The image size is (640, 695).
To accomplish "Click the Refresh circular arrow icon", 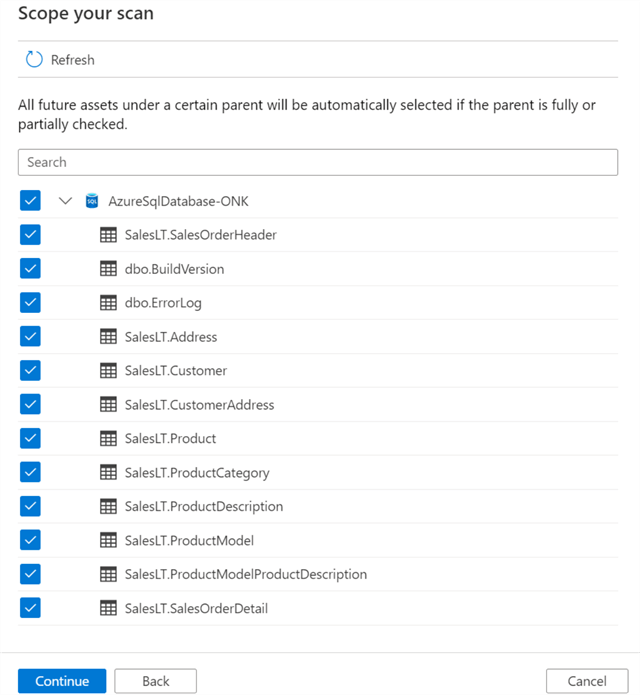I will coord(34,60).
